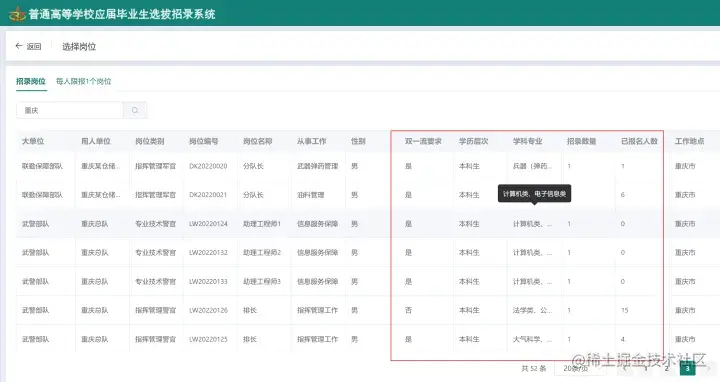Click the 助理工程师1 post name
This screenshot has width=720, height=382.
click(262, 224)
